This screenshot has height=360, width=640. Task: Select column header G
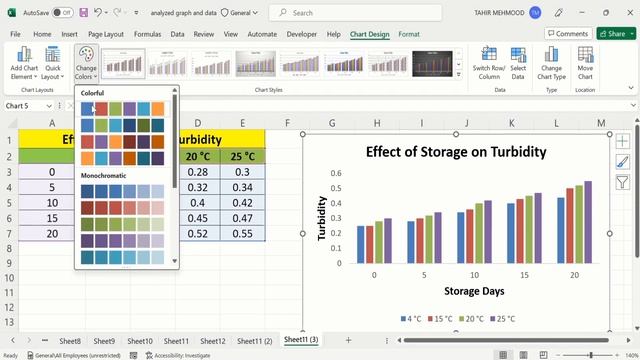(x=332, y=123)
